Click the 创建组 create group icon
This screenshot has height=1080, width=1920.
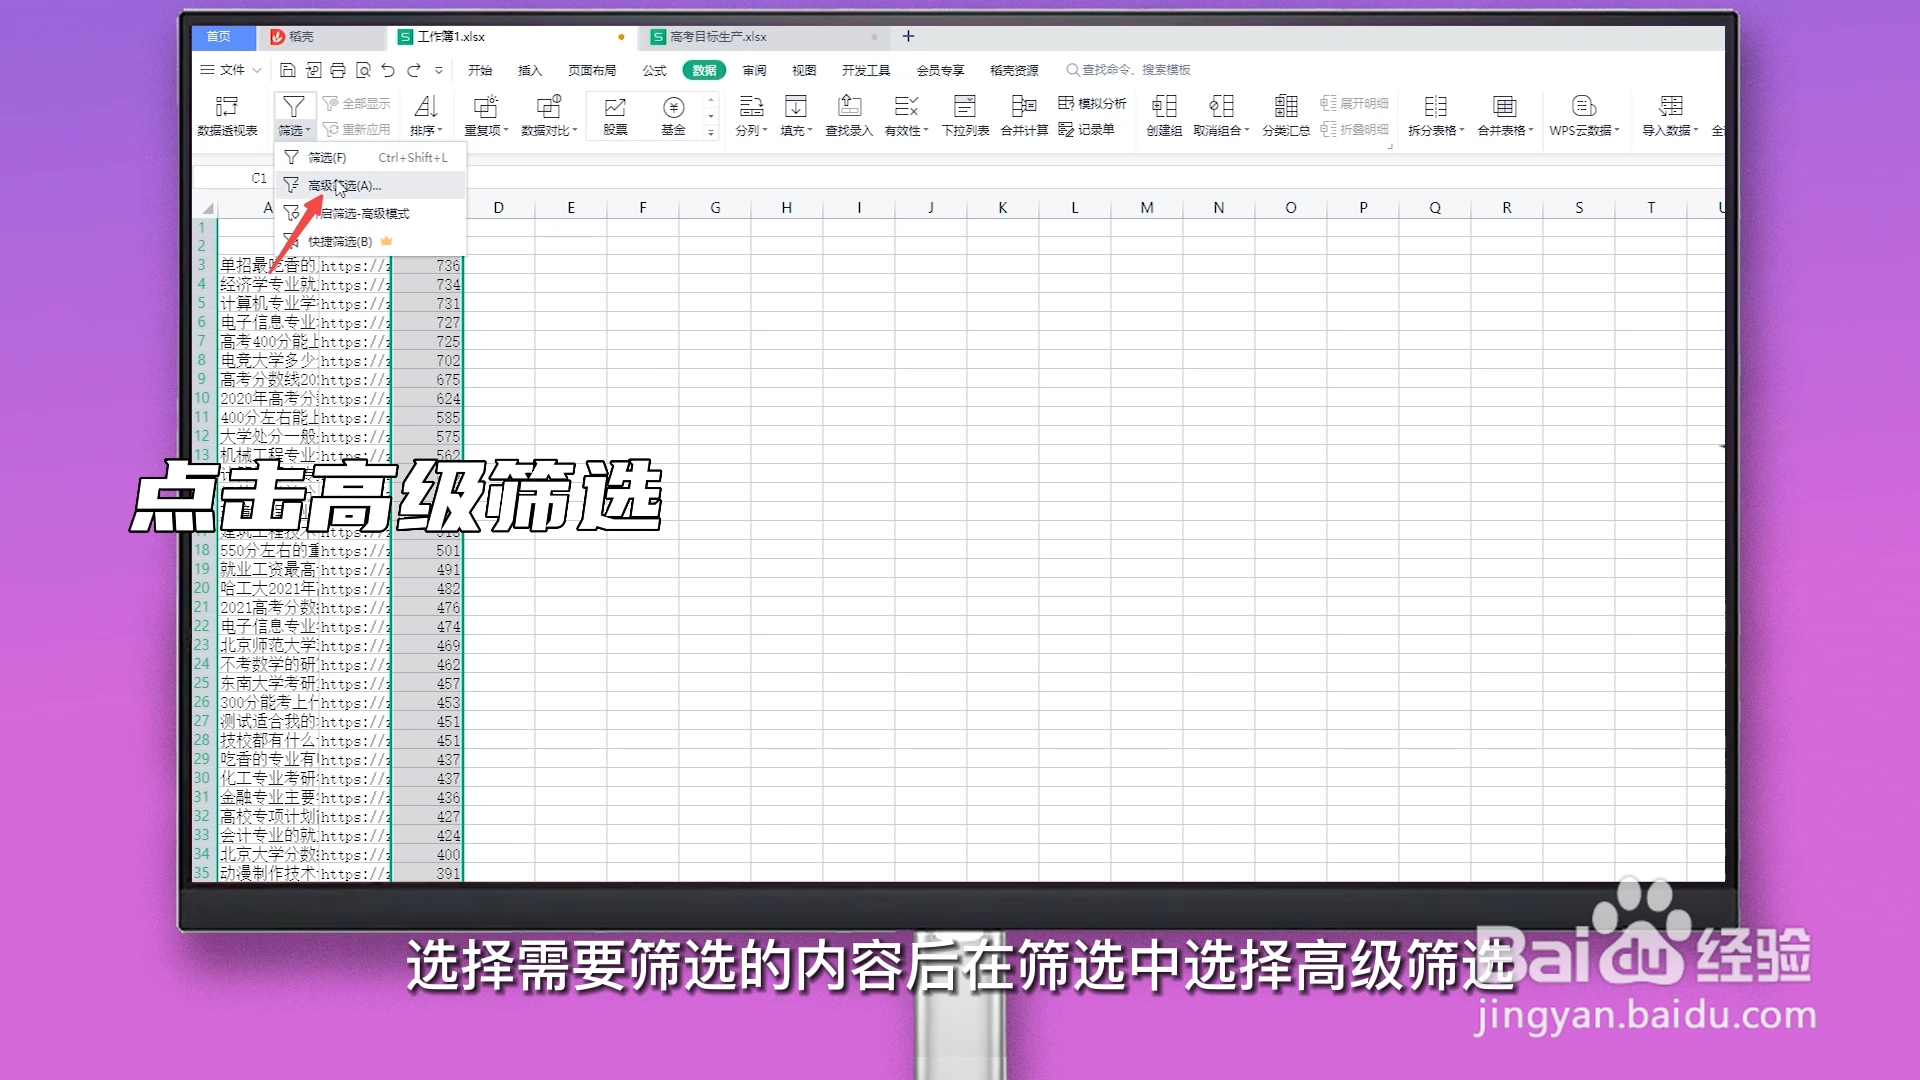tap(1163, 115)
